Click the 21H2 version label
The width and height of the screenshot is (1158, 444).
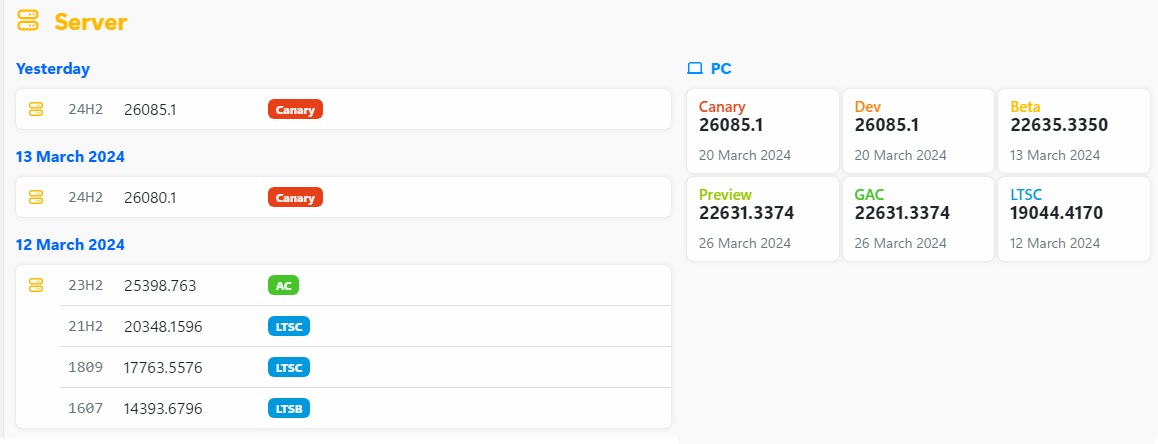[86, 326]
